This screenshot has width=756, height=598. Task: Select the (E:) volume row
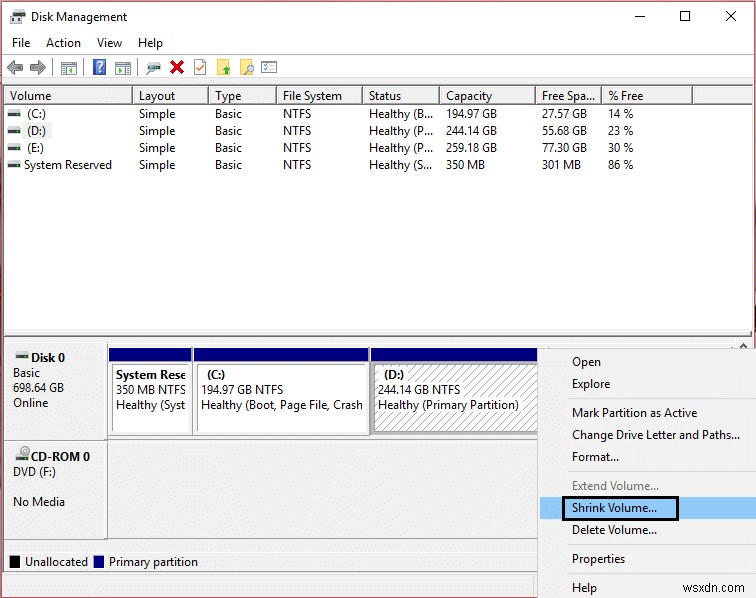tap(35, 148)
